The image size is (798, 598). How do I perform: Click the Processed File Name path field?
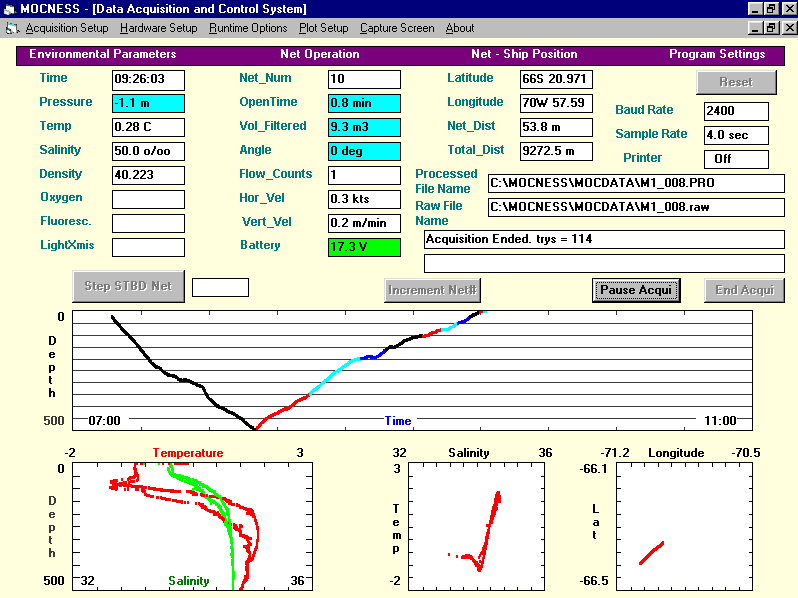[x=636, y=183]
